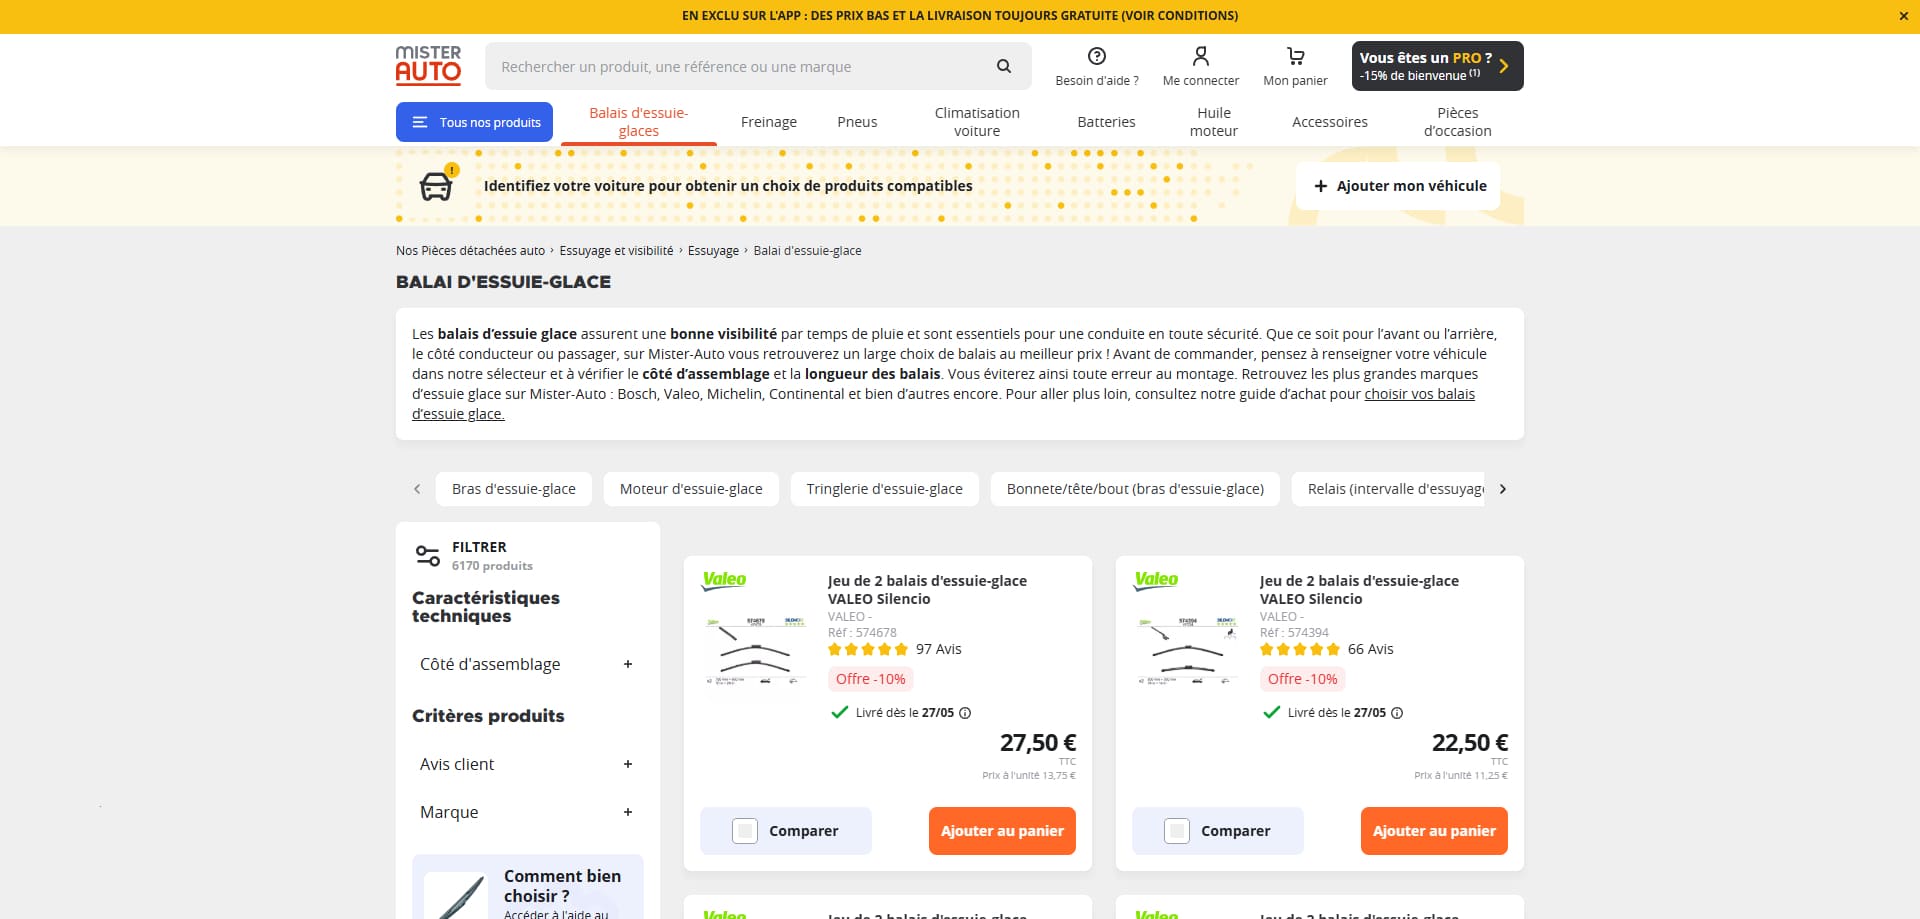Click the car warning icon
Viewport: 1920px width, 919px height.
[x=437, y=184]
